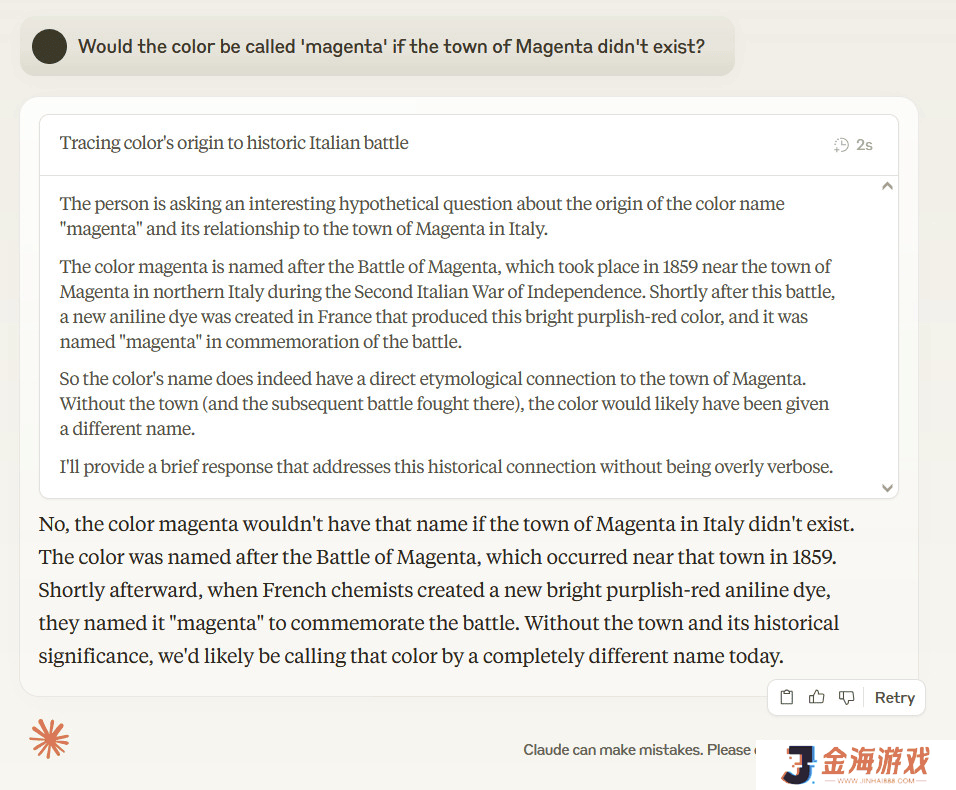Click the paragraph starting 'The person is asking'

[x=422, y=216]
